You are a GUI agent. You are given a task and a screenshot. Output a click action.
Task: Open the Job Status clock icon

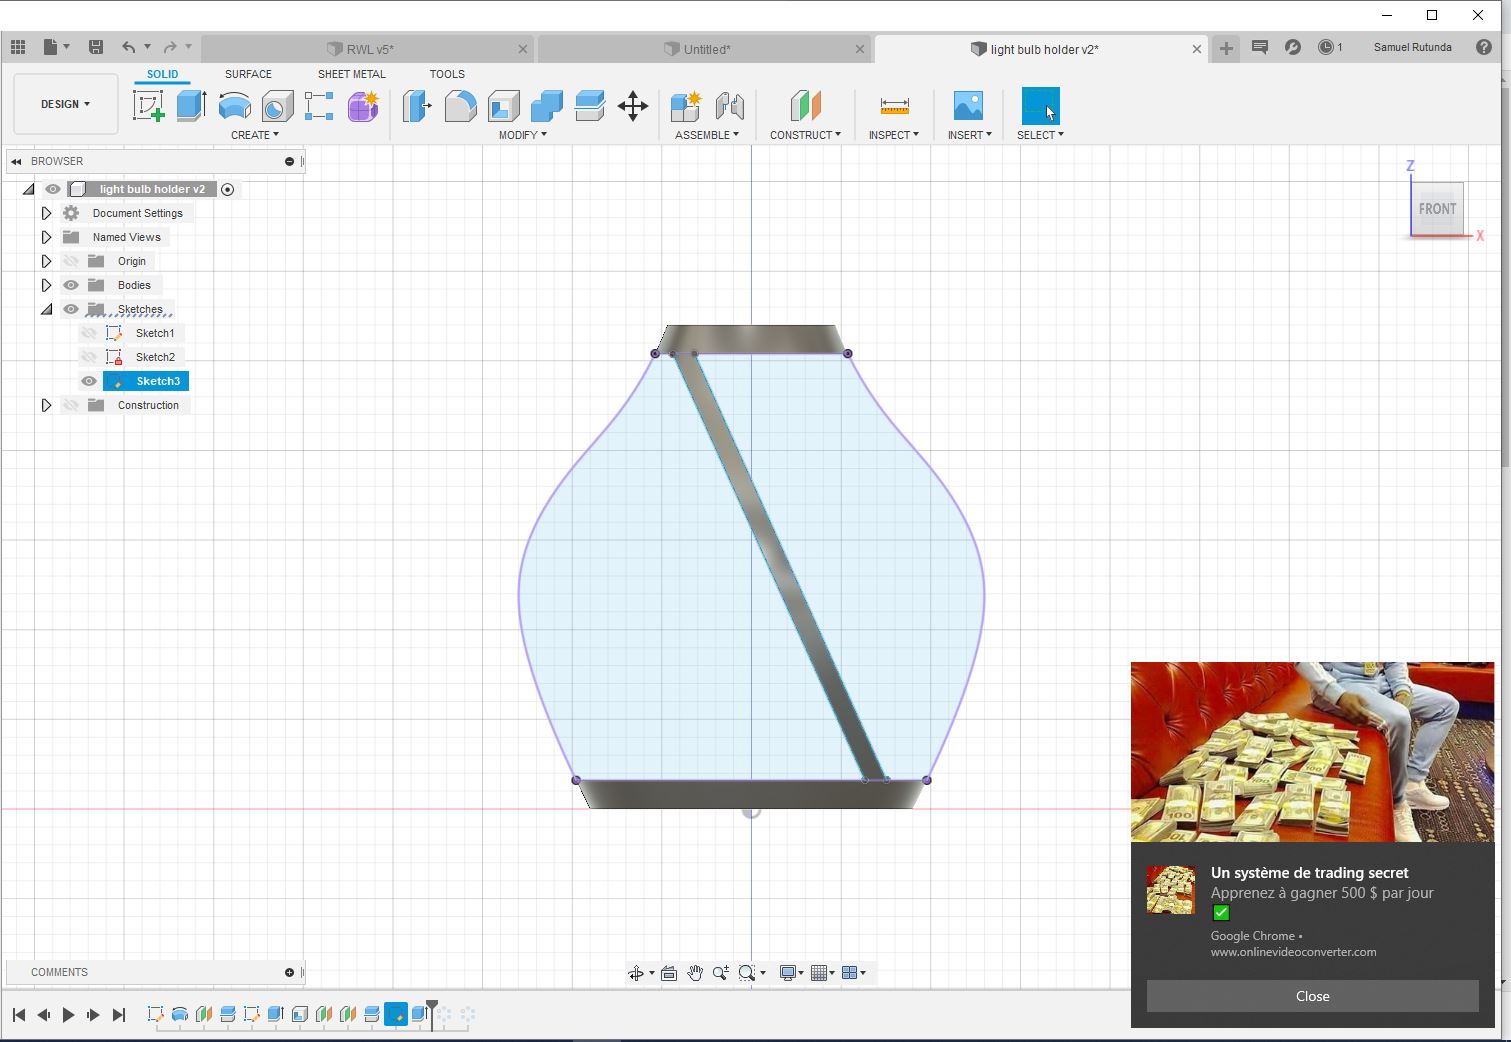(x=1326, y=47)
